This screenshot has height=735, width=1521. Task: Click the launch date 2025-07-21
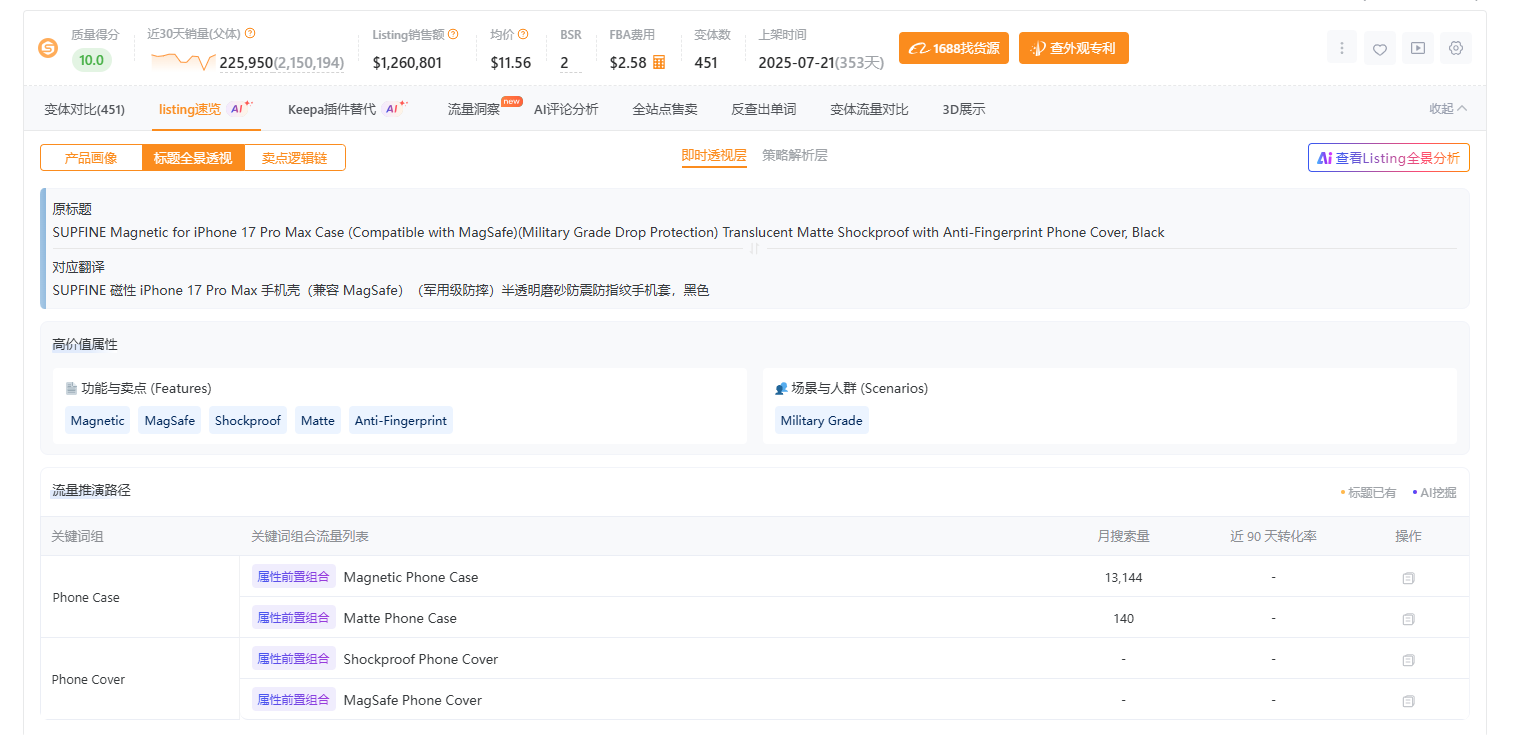coord(796,63)
